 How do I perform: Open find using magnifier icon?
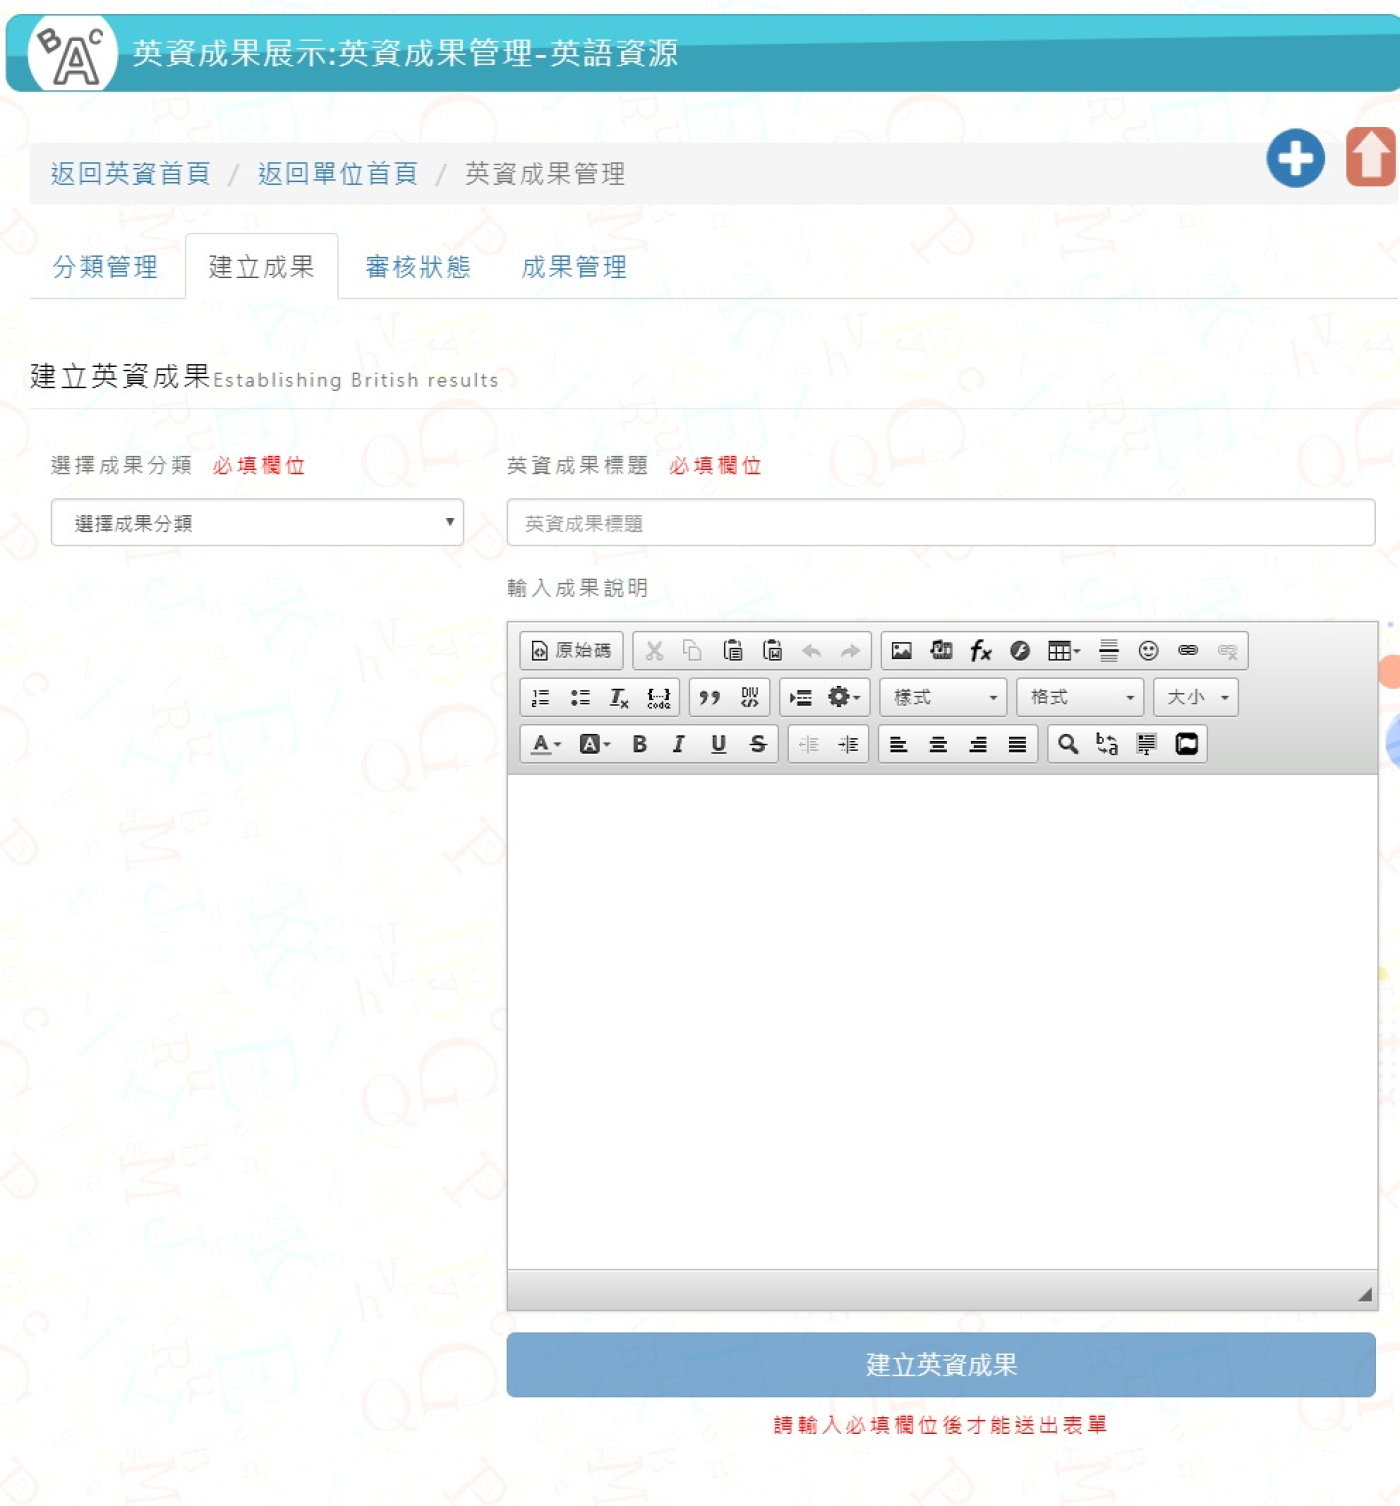tap(1068, 745)
